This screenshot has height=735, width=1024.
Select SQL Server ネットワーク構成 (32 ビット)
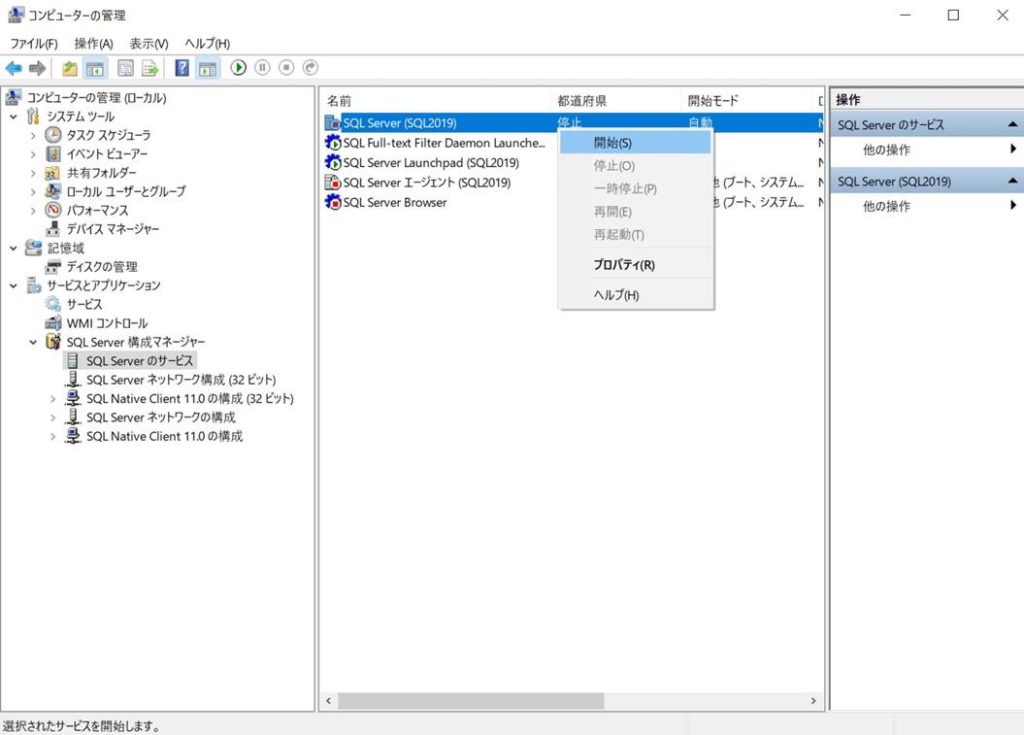coord(181,380)
